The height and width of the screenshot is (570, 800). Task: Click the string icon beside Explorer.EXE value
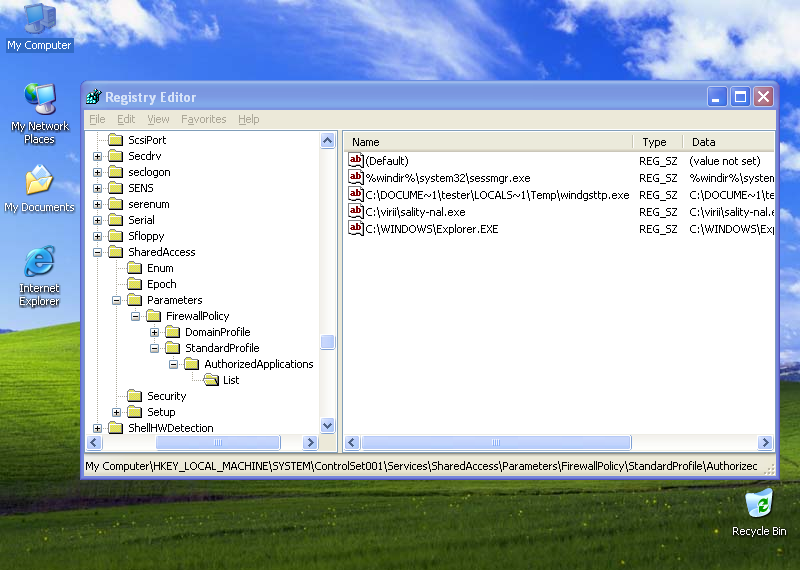(x=356, y=228)
